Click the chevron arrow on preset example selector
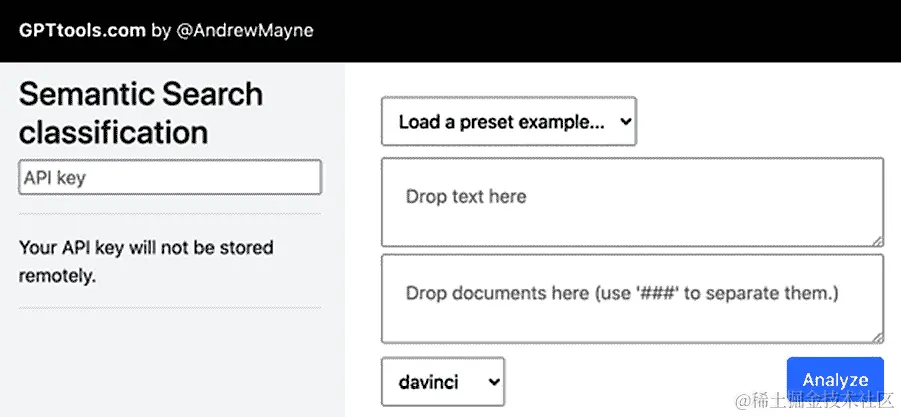The width and height of the screenshot is (901, 417). (x=626, y=122)
